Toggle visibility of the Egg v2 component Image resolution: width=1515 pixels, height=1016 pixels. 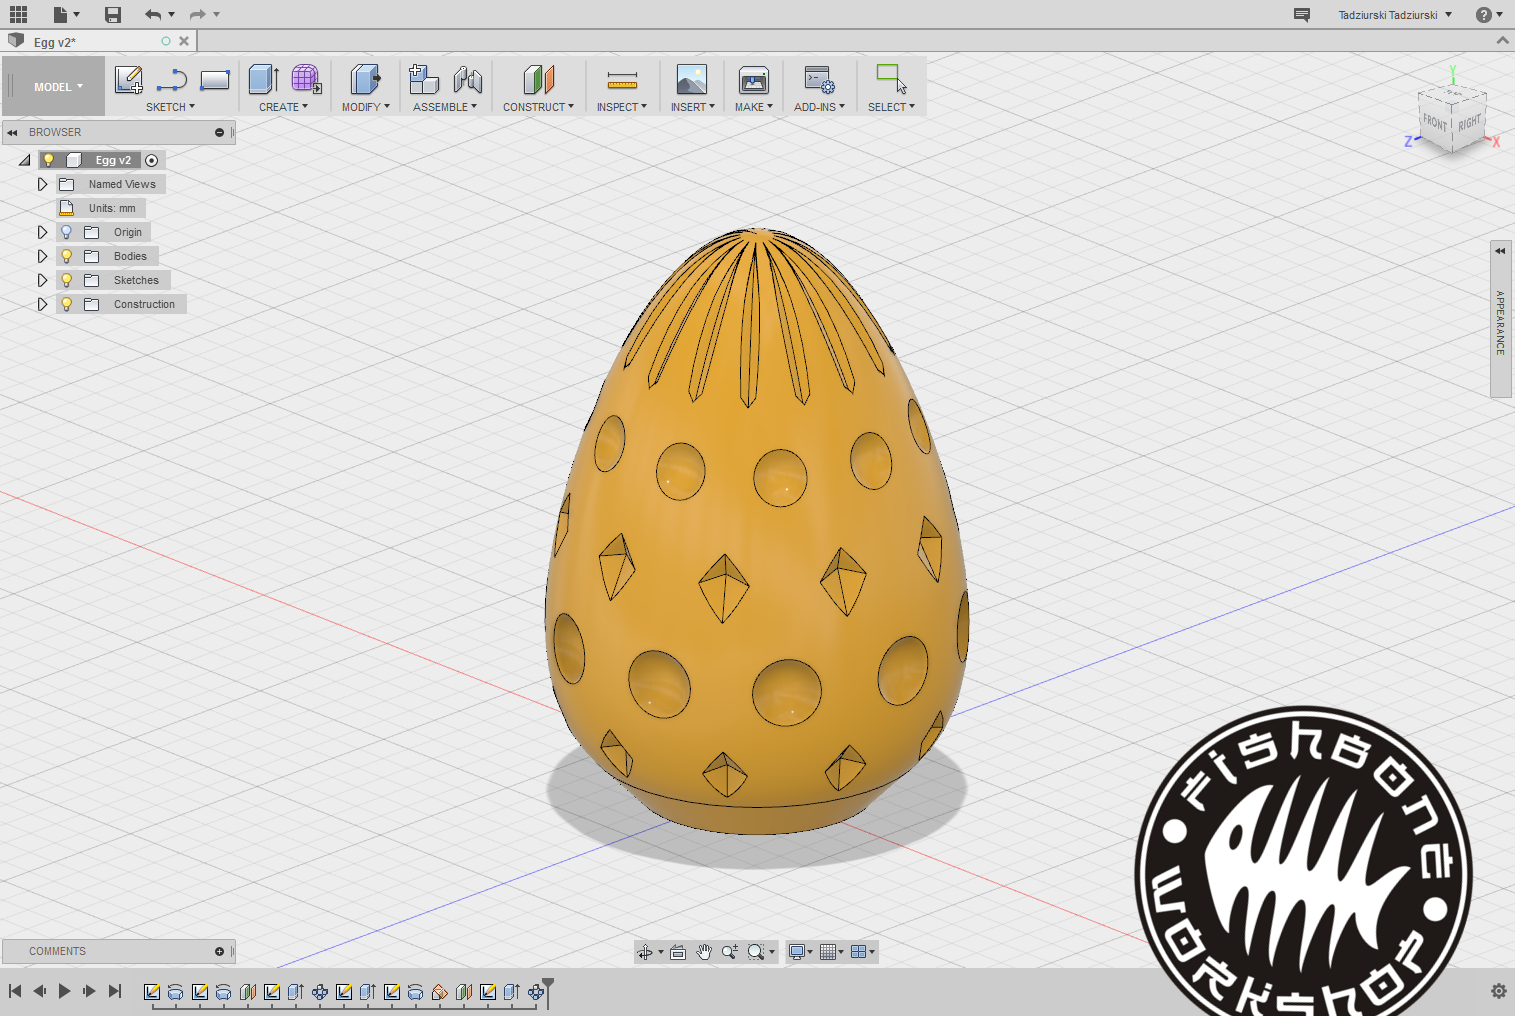coord(48,160)
